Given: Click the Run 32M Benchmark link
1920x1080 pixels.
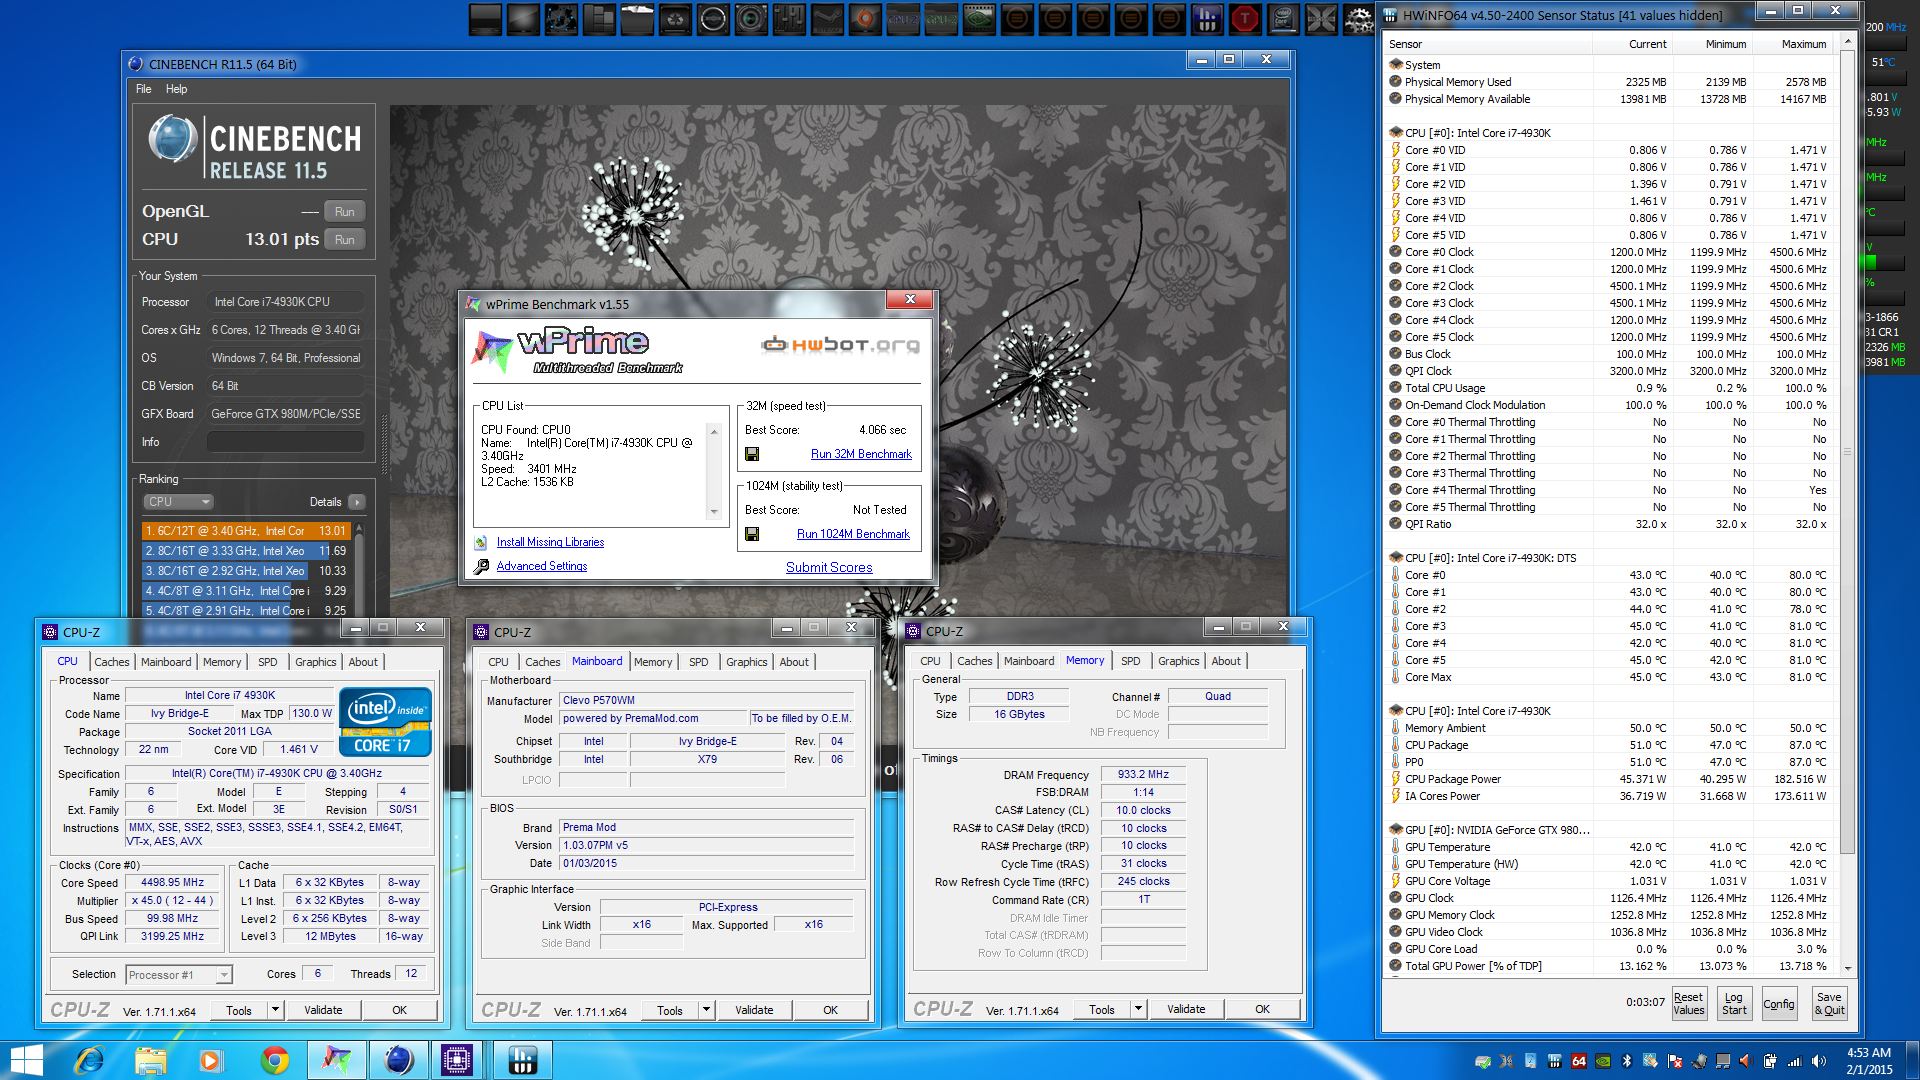Looking at the screenshot, I should coord(860,454).
